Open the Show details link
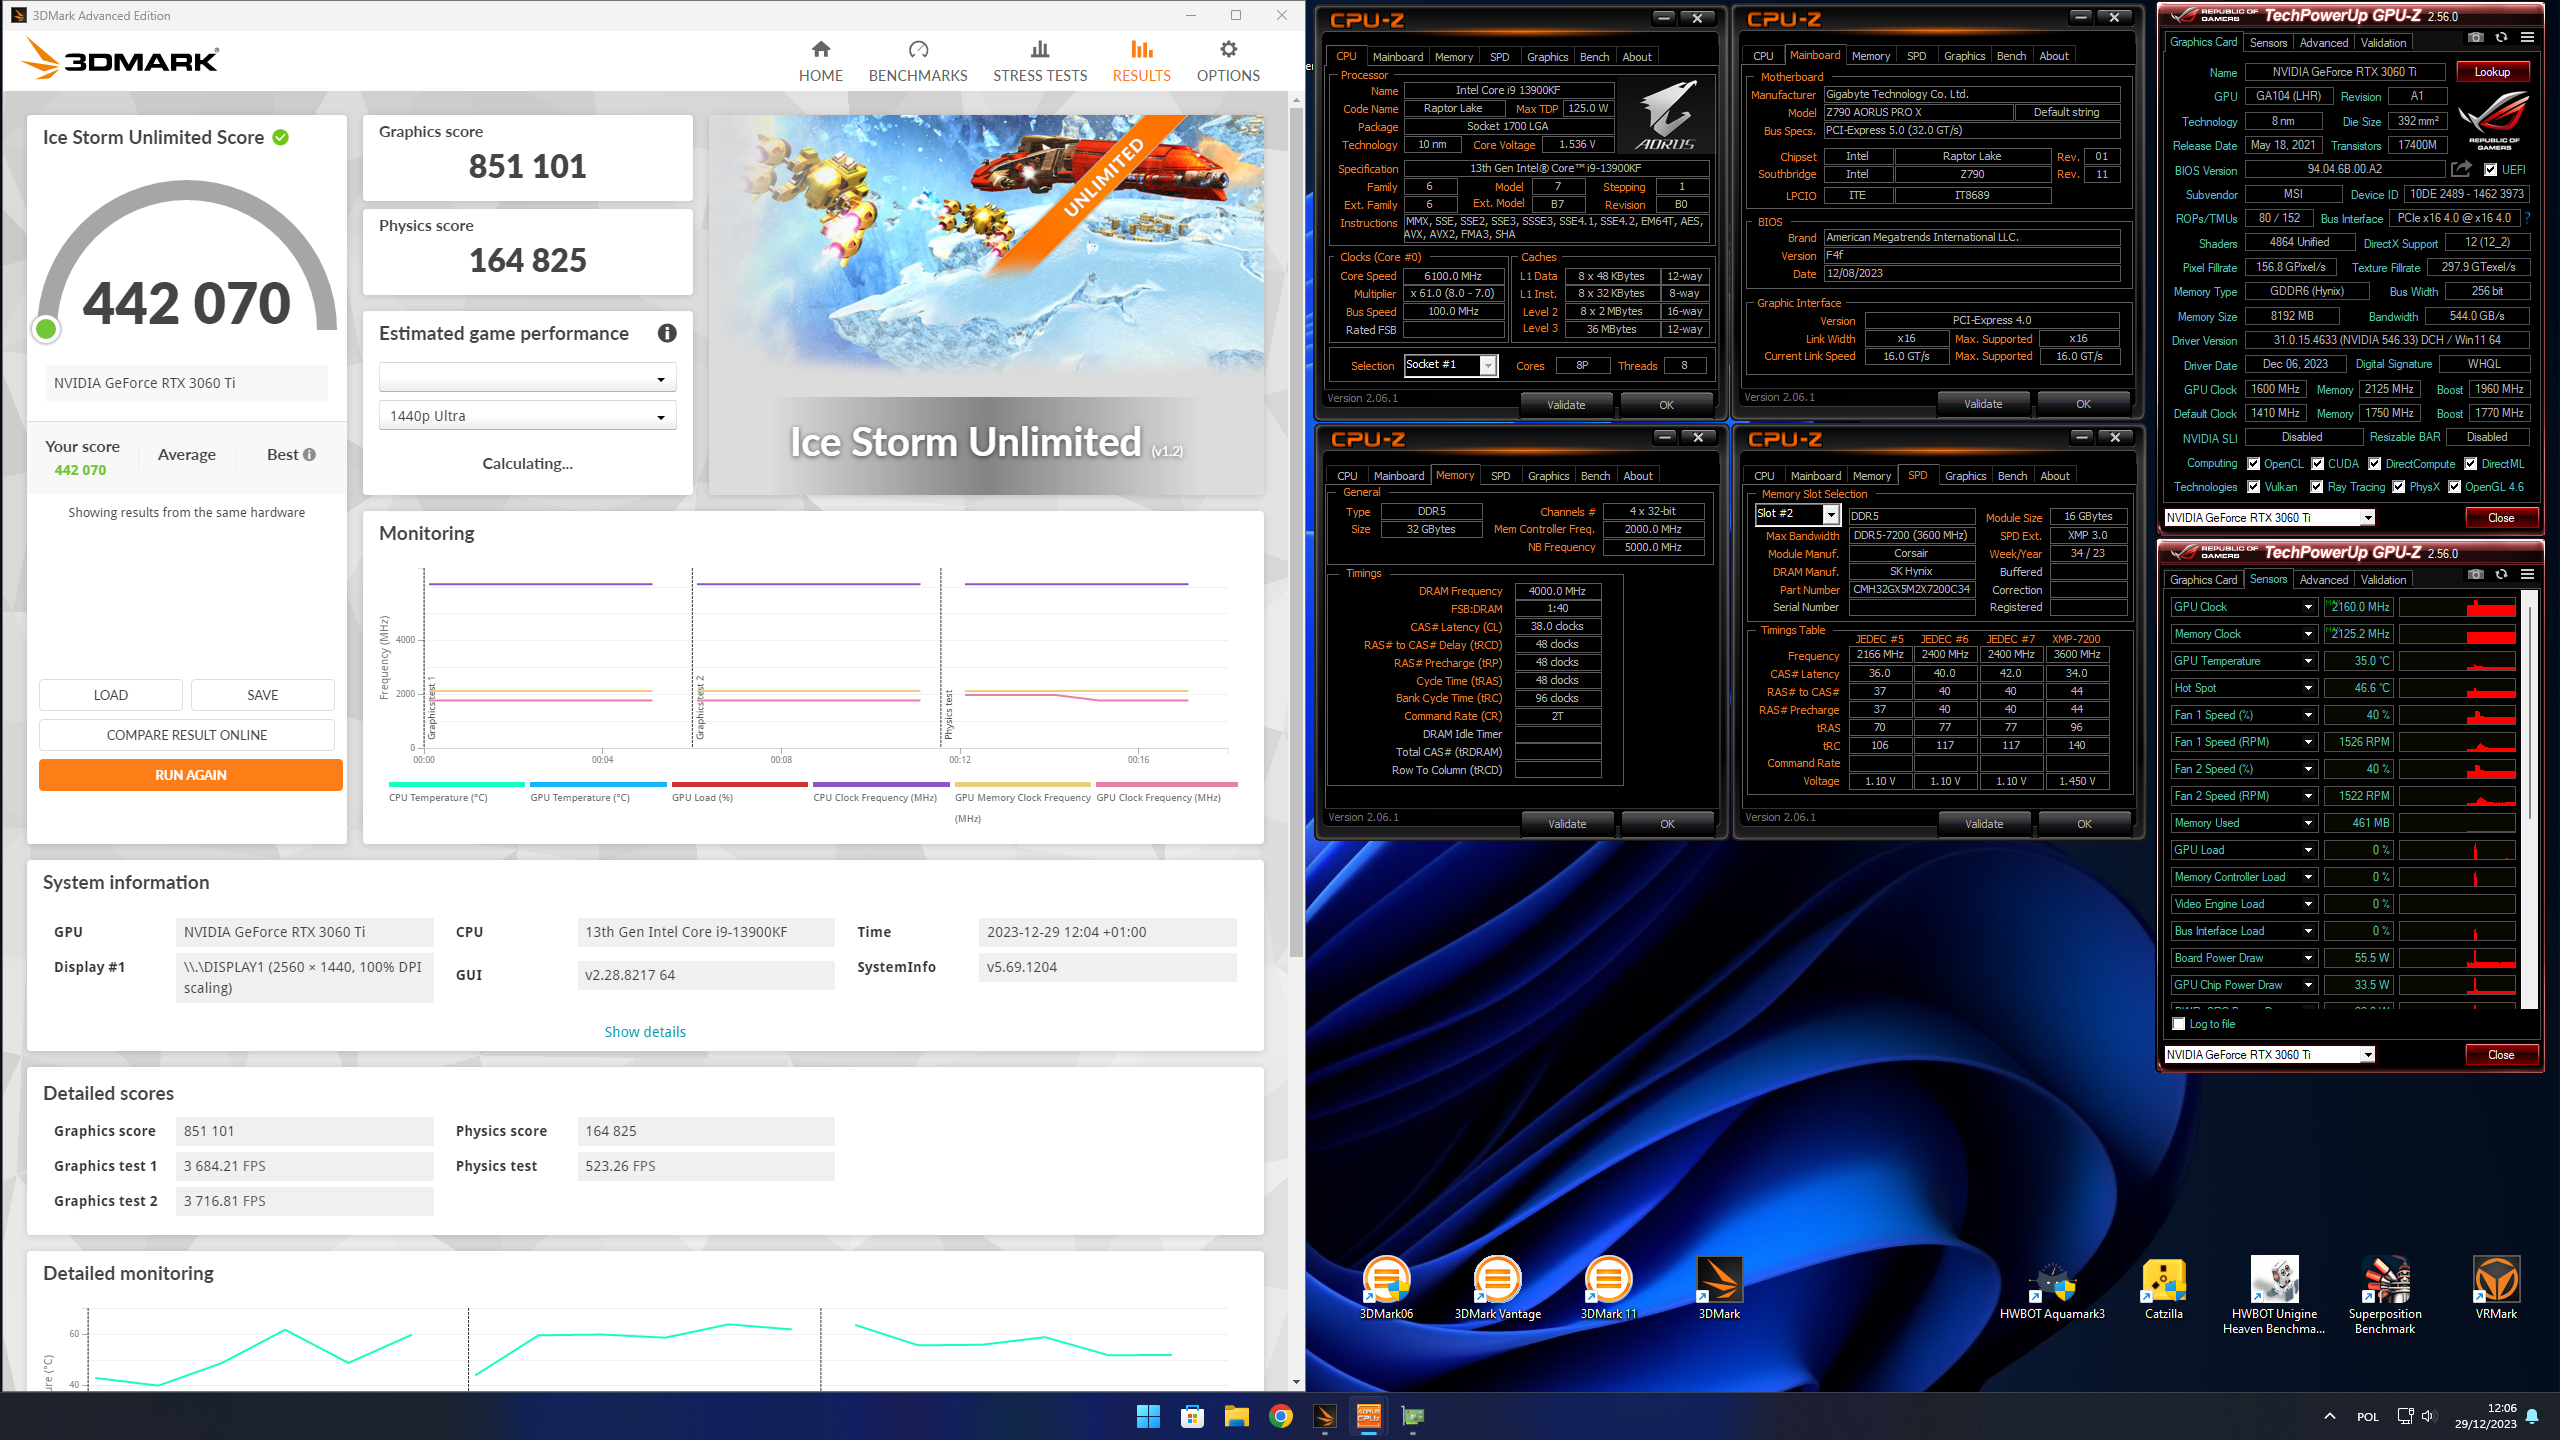This screenshot has width=2560, height=1440. coord(645,1032)
